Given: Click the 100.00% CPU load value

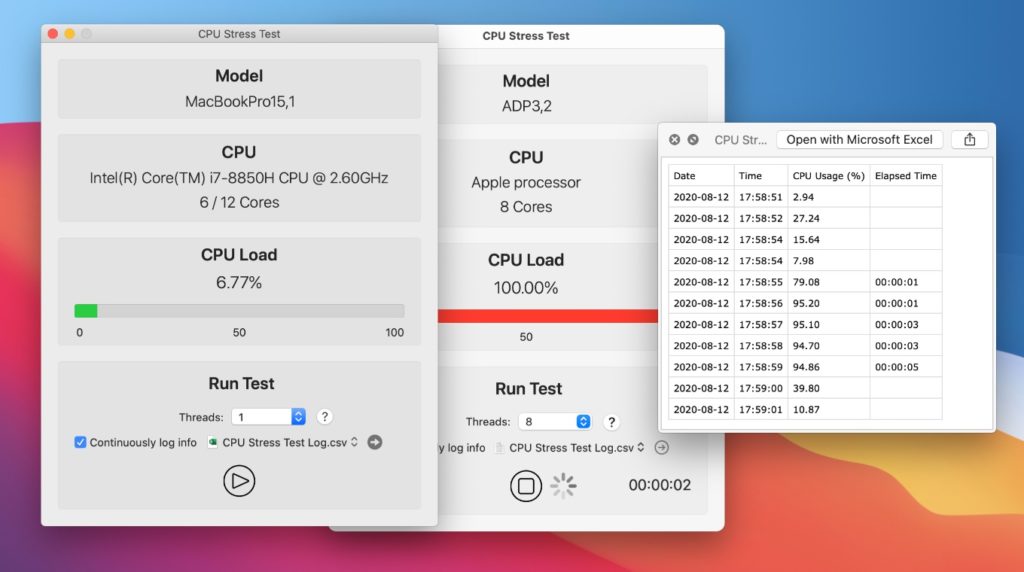Looking at the screenshot, I should [526, 287].
